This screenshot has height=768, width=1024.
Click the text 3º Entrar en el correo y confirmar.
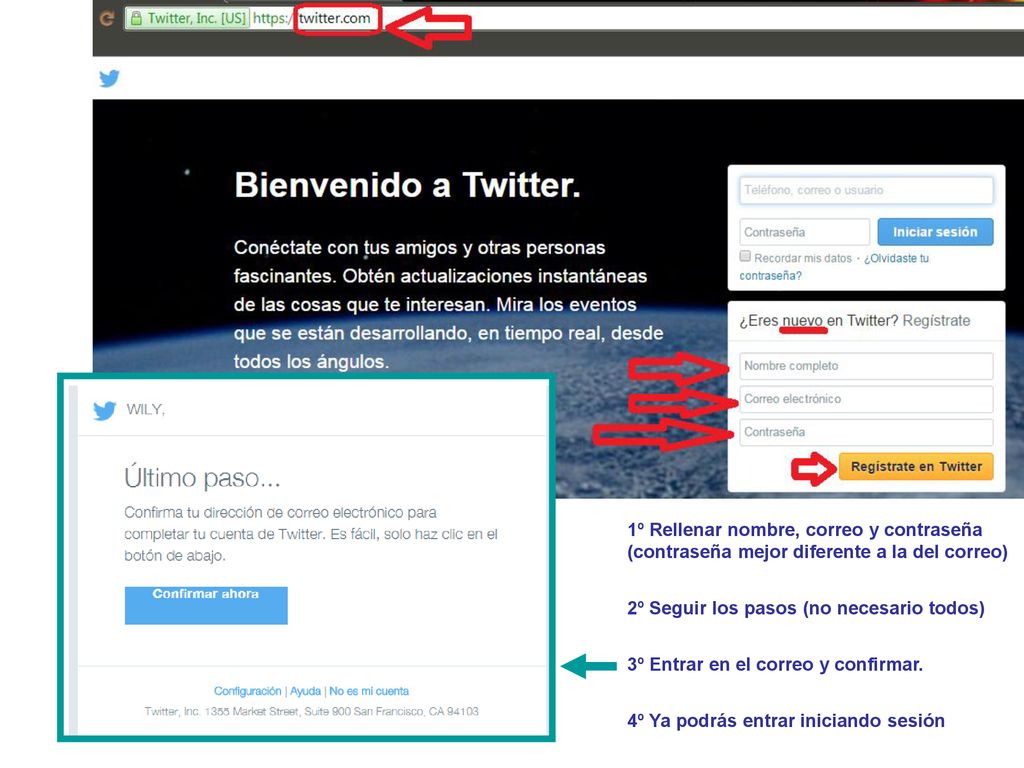pyautogui.click(x=775, y=665)
